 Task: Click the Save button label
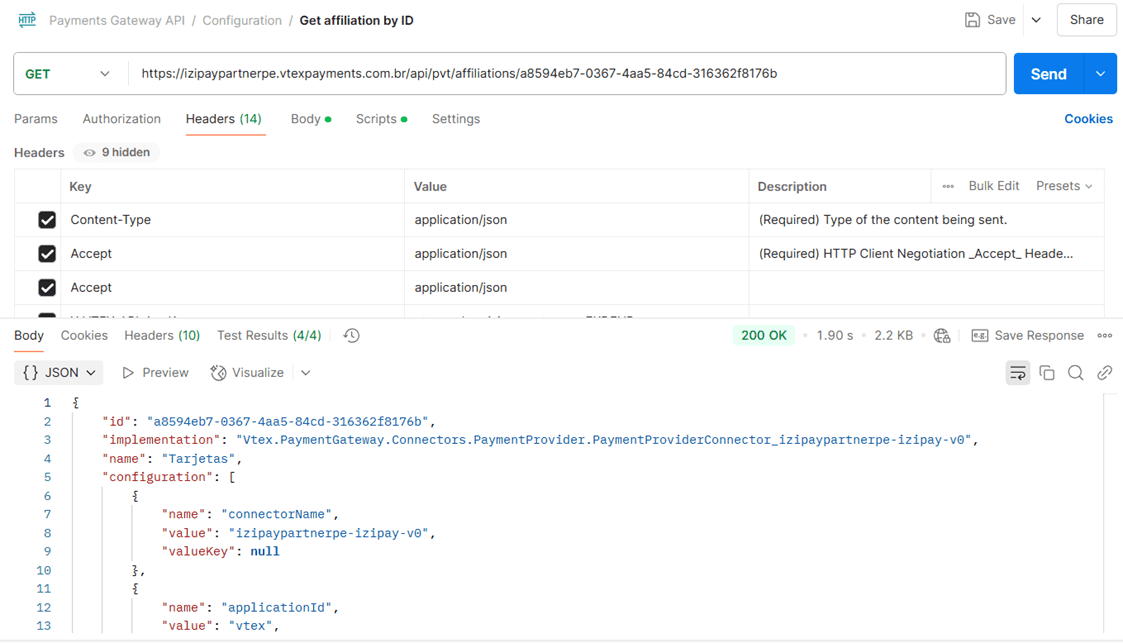pyautogui.click(x=1001, y=20)
